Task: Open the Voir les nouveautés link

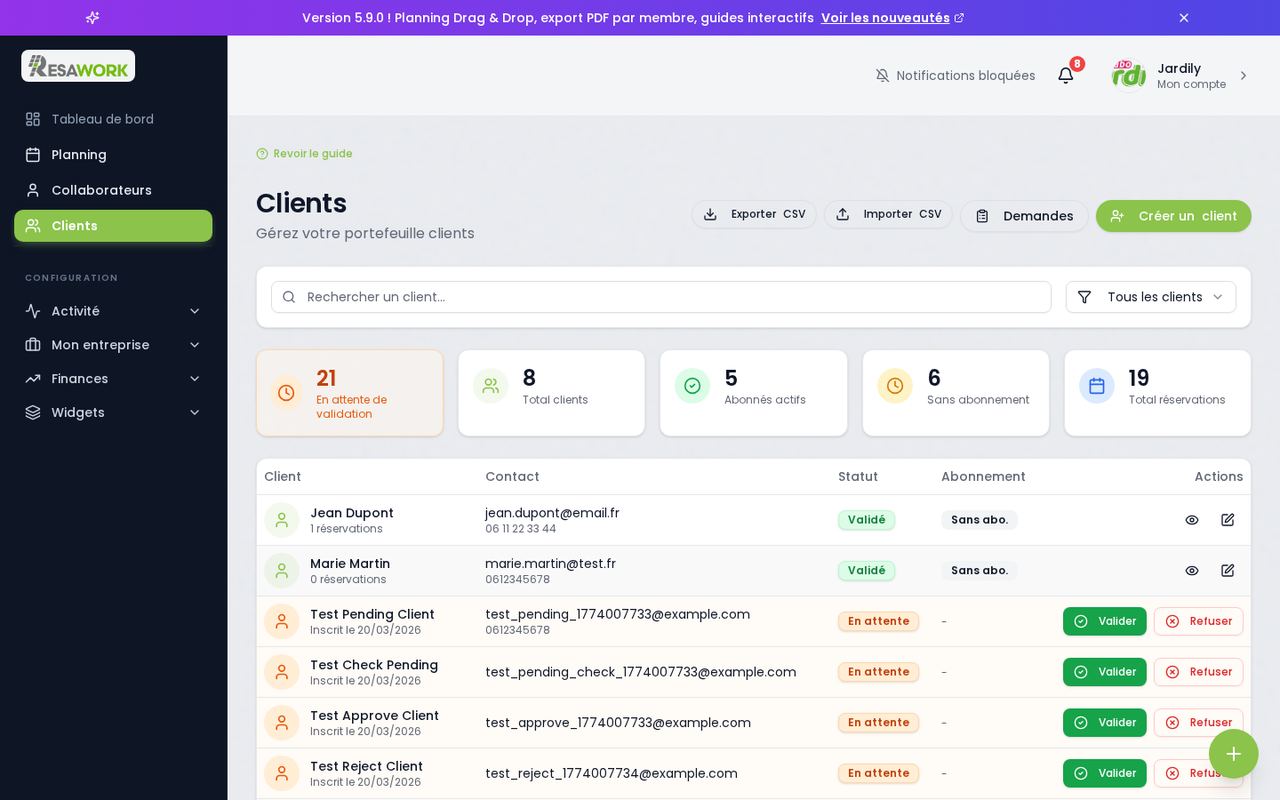Action: [x=892, y=18]
